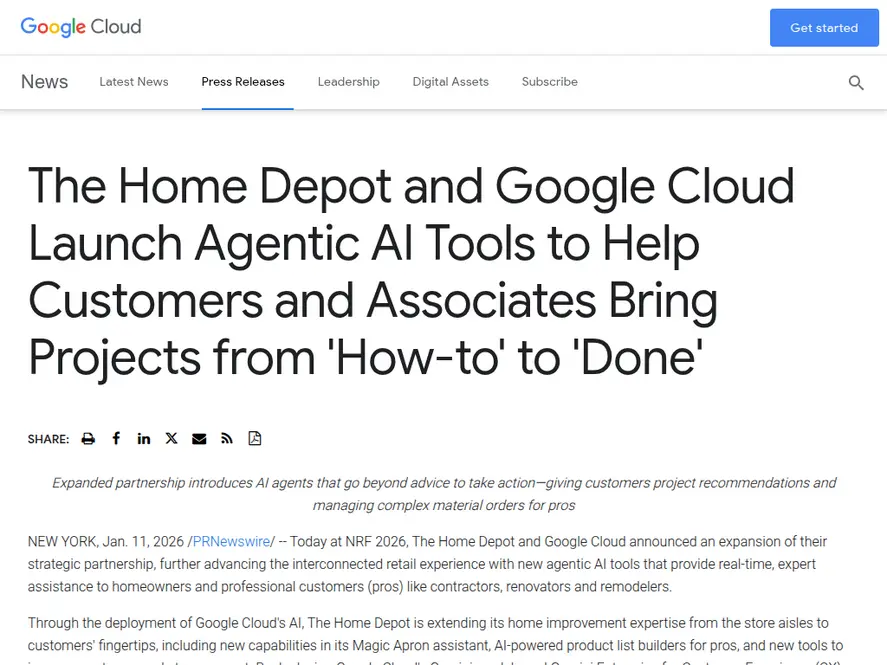The image size is (887, 665).
Task: Click the Google Cloud logo
Action: coord(81,27)
